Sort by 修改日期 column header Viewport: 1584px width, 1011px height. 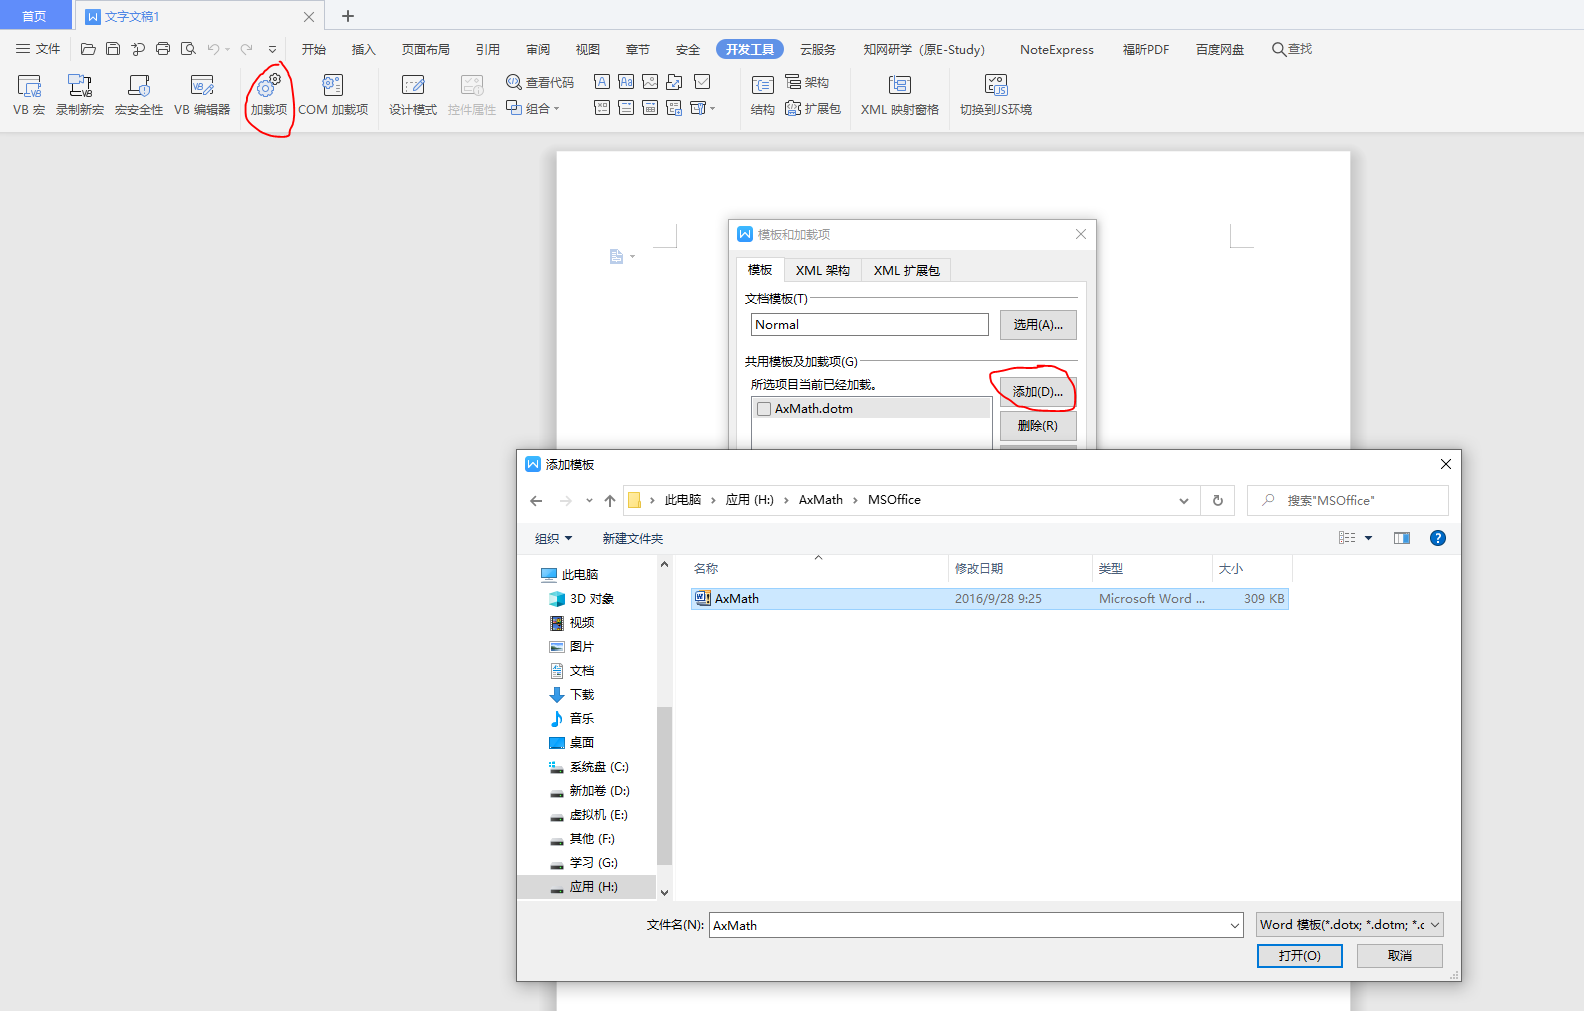(x=1020, y=569)
